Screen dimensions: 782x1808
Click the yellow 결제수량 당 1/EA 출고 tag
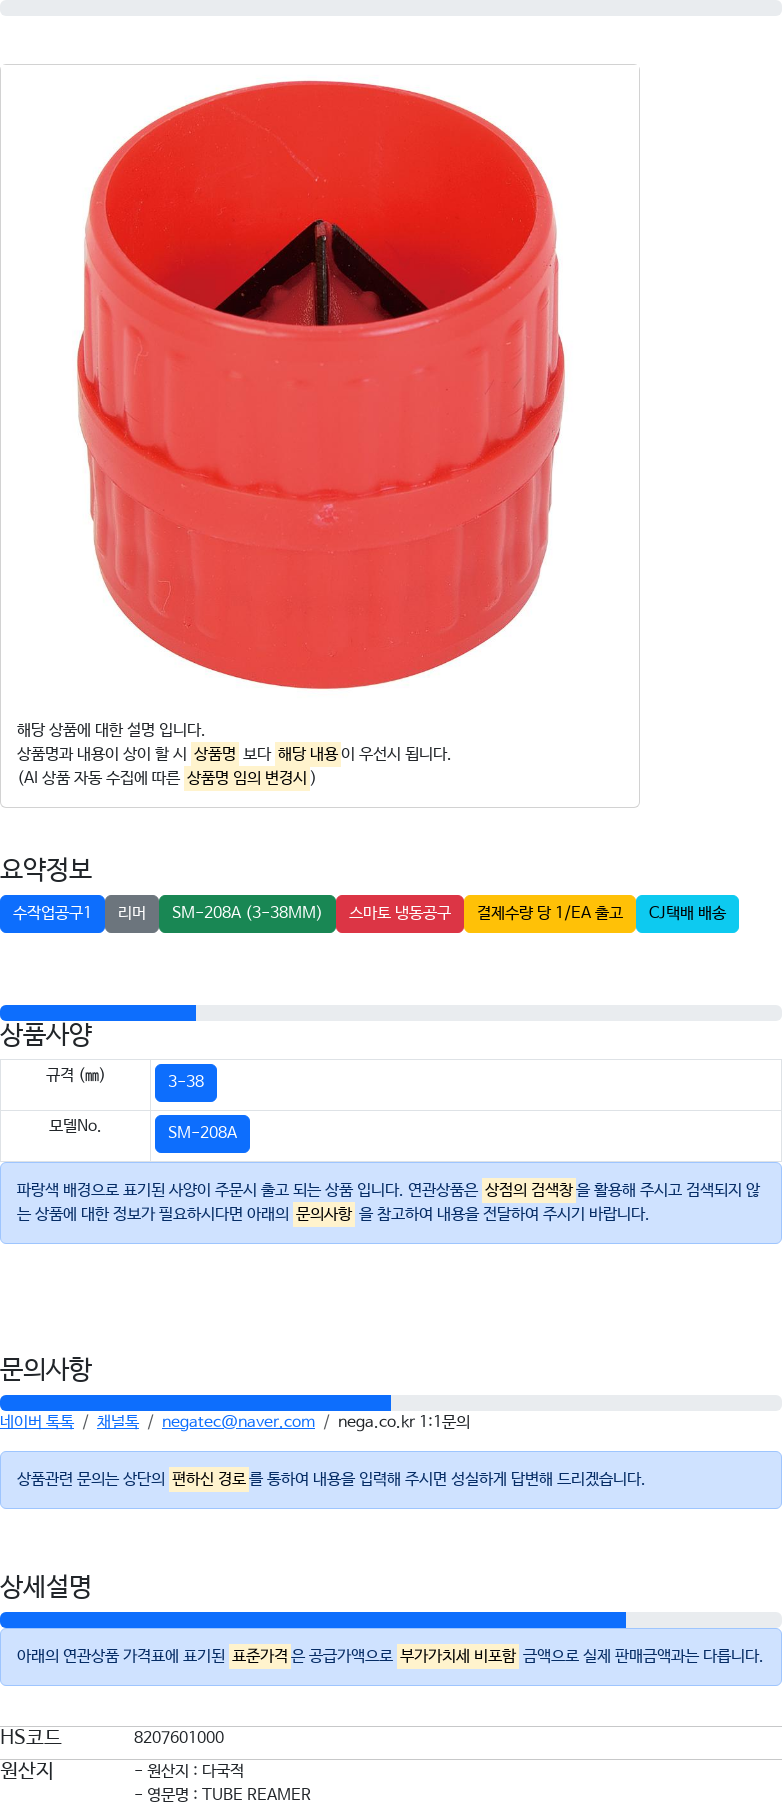tap(550, 913)
